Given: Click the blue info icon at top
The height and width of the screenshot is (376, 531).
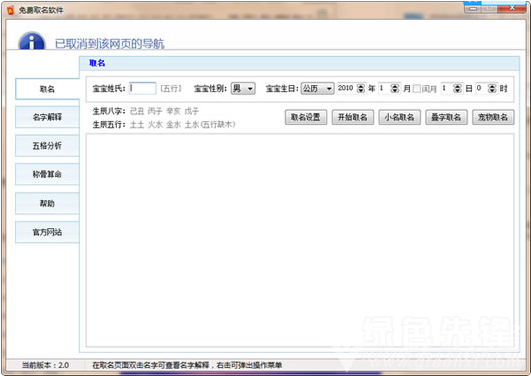Looking at the screenshot, I should tap(32, 41).
